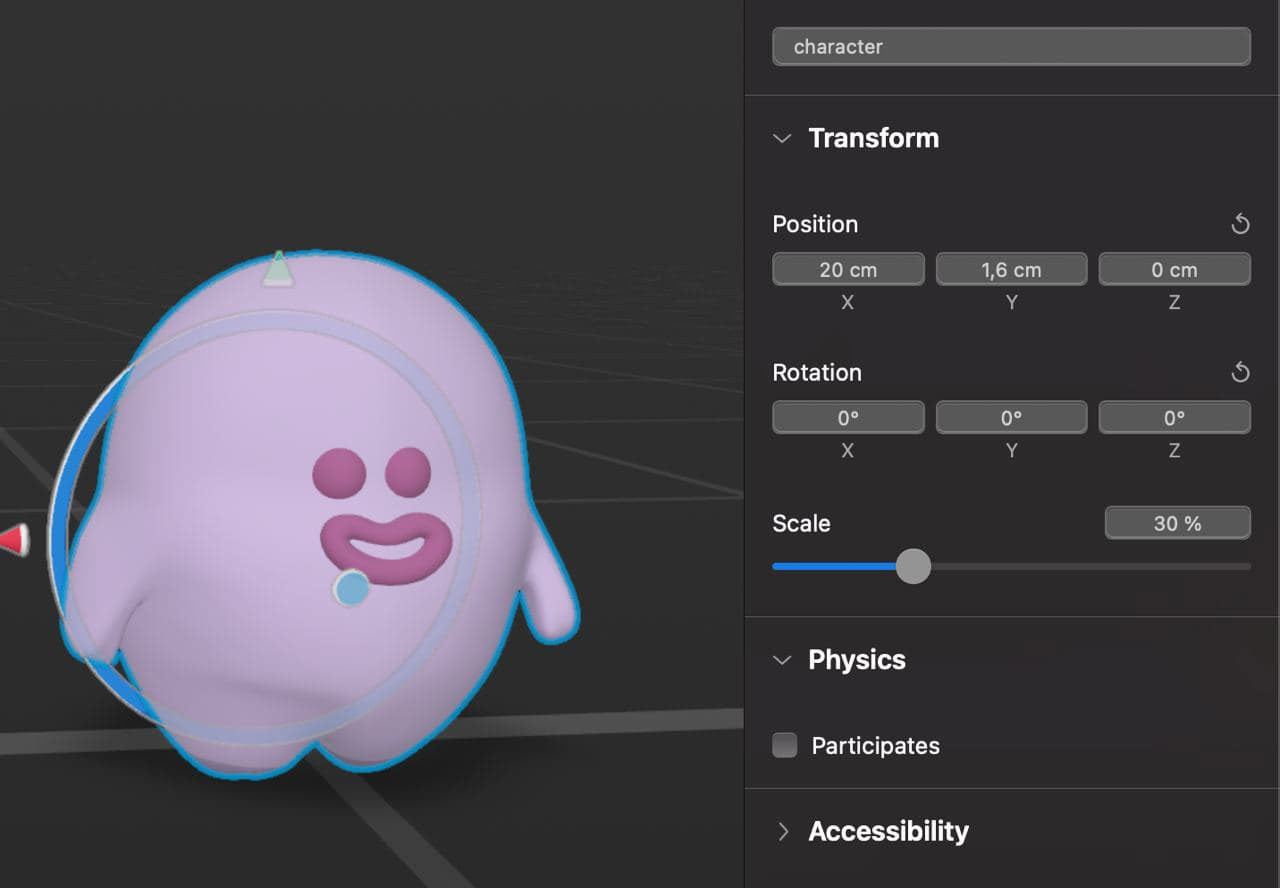This screenshot has width=1280, height=888.
Task: Click the Transform heading
Action: click(873, 138)
